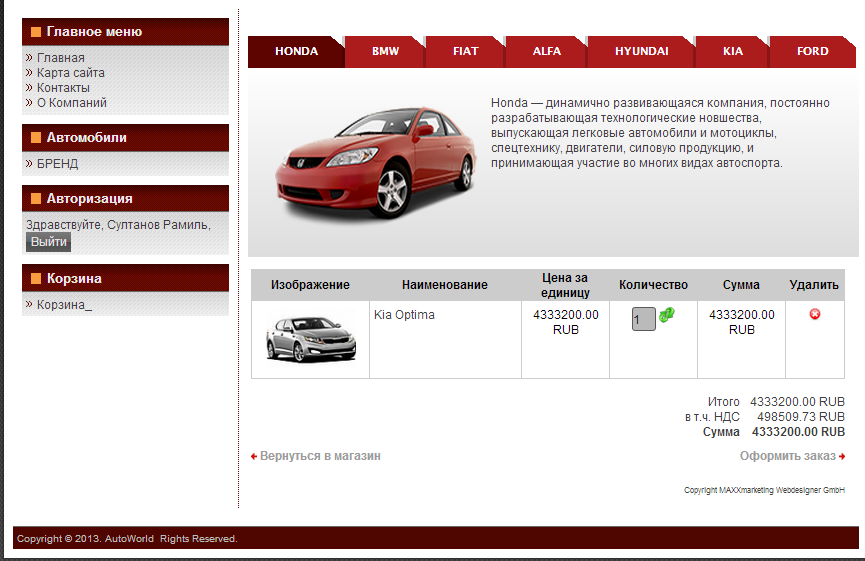
Task: Select the FIAT tab
Action: (466, 51)
